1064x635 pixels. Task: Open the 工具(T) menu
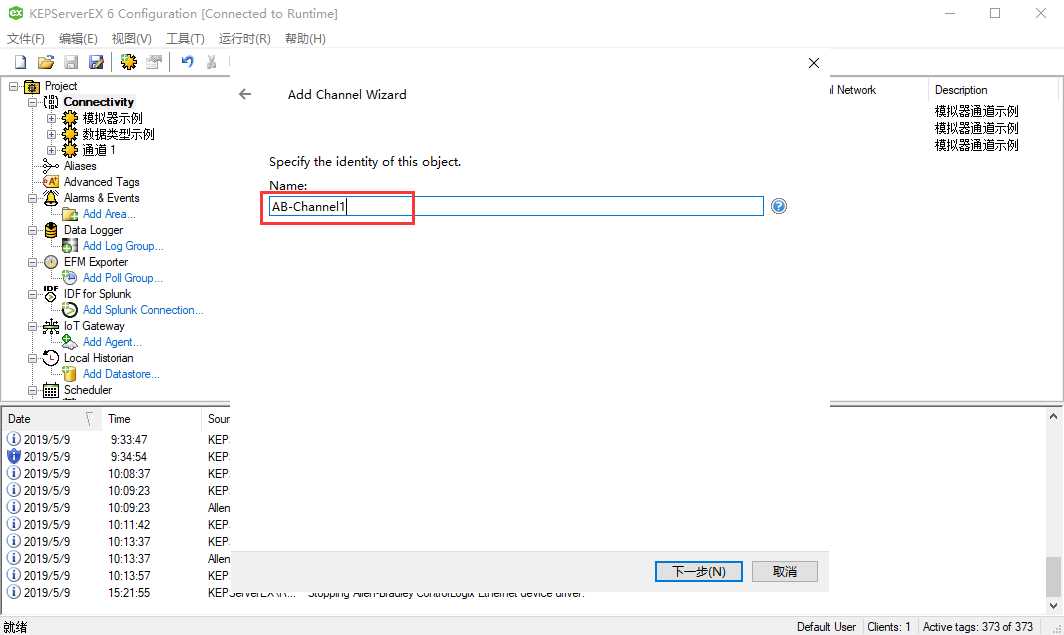185,39
